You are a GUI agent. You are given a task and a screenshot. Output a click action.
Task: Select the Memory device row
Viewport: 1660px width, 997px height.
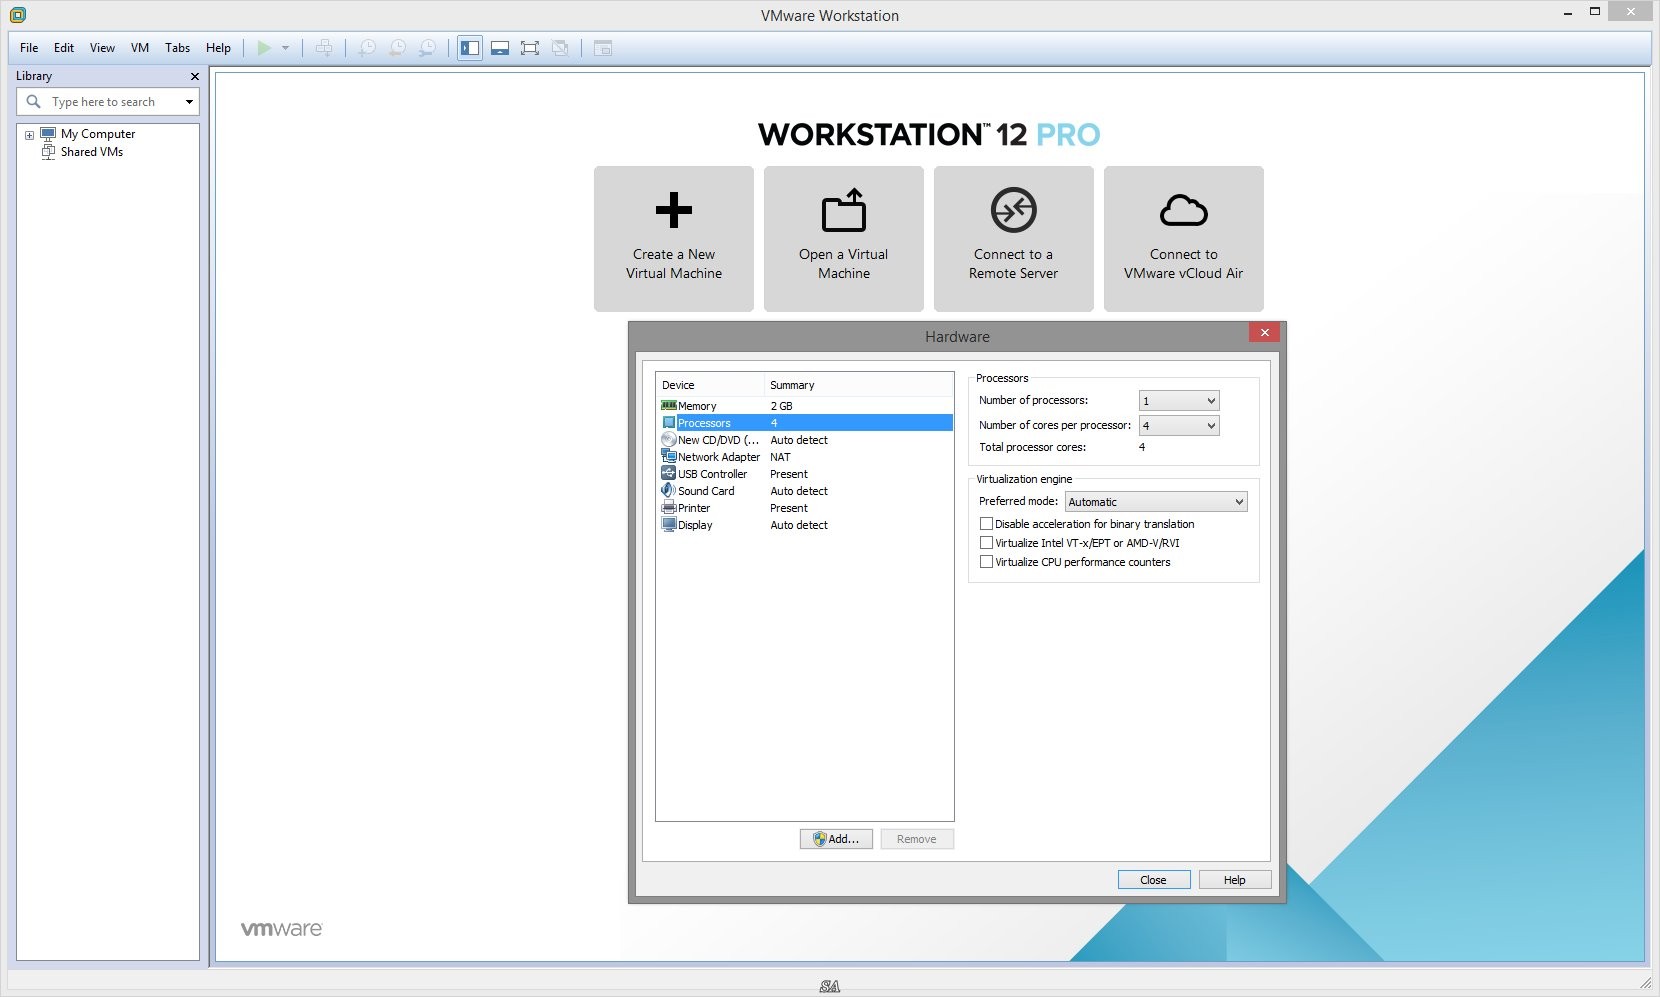[805, 406]
